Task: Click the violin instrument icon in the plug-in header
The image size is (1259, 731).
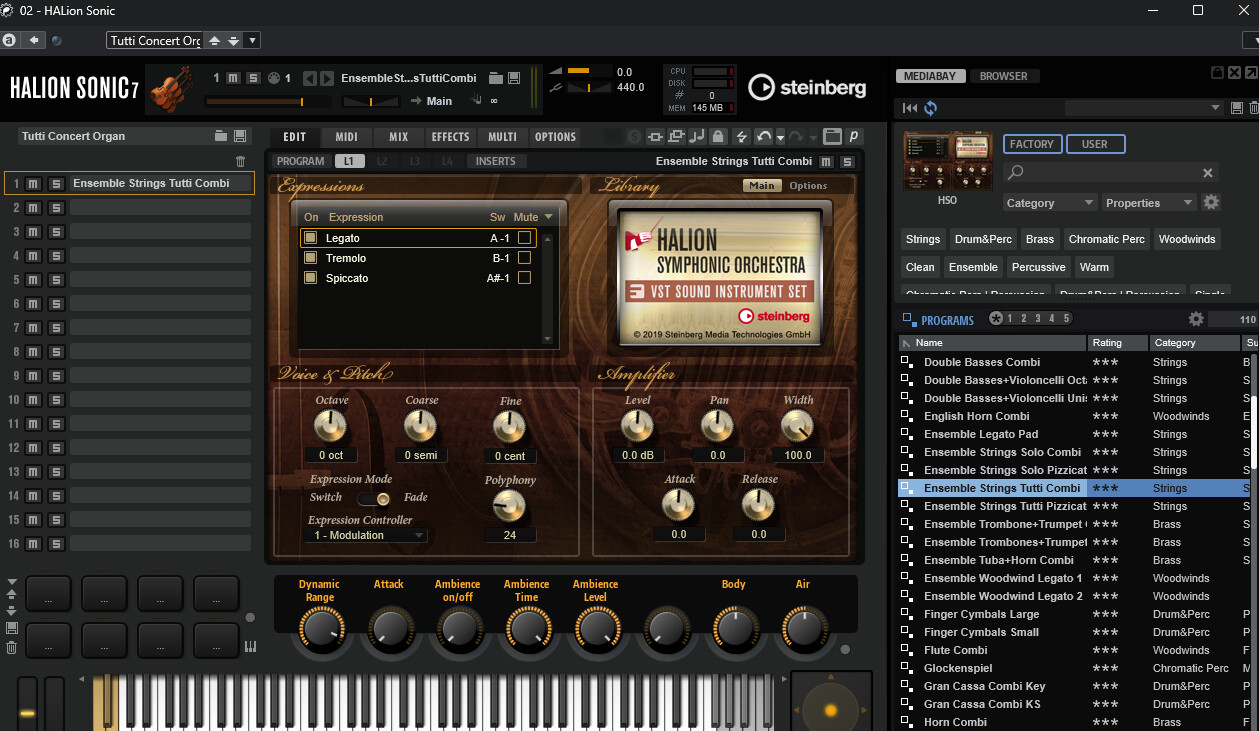Action: [172, 89]
